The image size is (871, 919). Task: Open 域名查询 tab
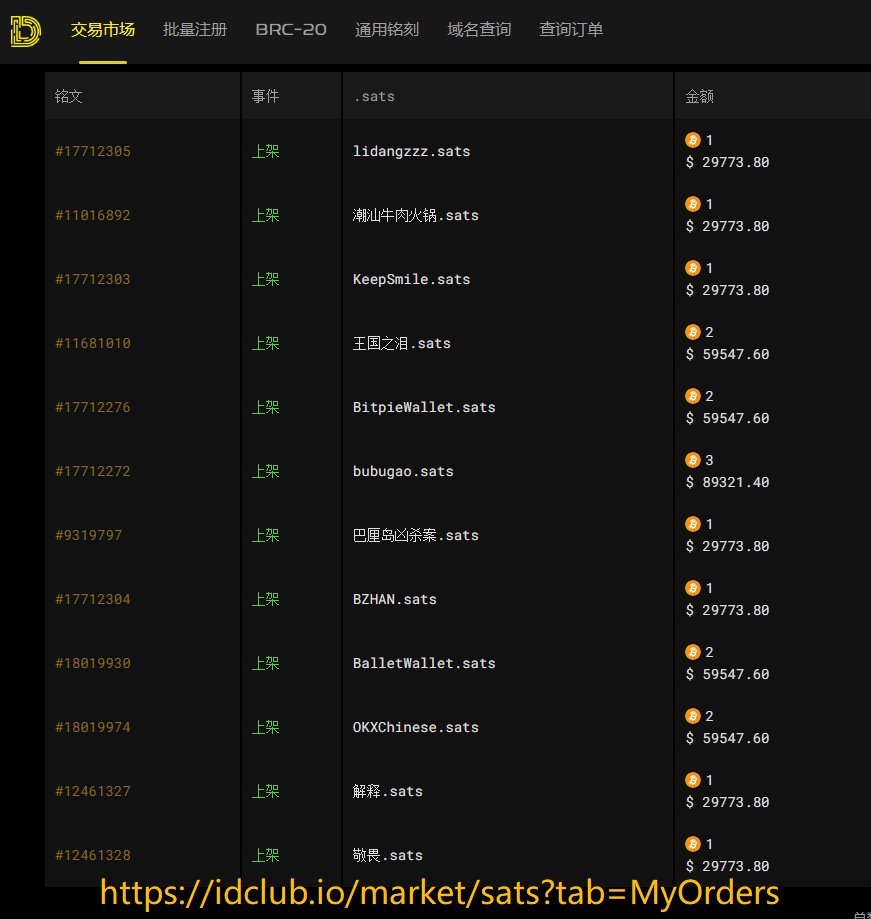(479, 29)
